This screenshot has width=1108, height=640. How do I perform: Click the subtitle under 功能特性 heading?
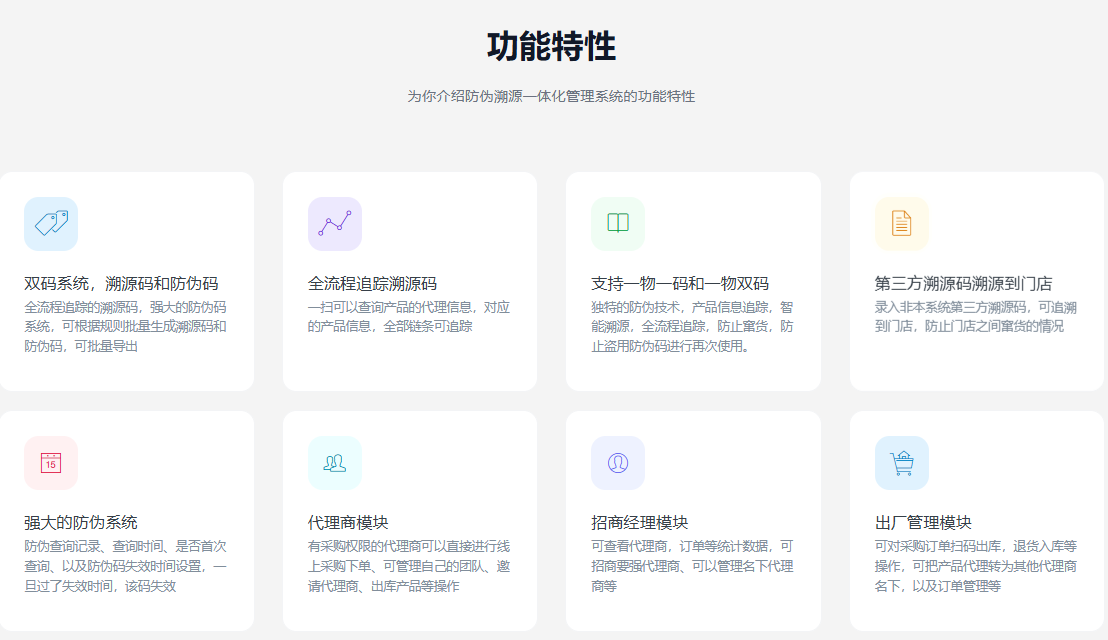click(x=551, y=97)
